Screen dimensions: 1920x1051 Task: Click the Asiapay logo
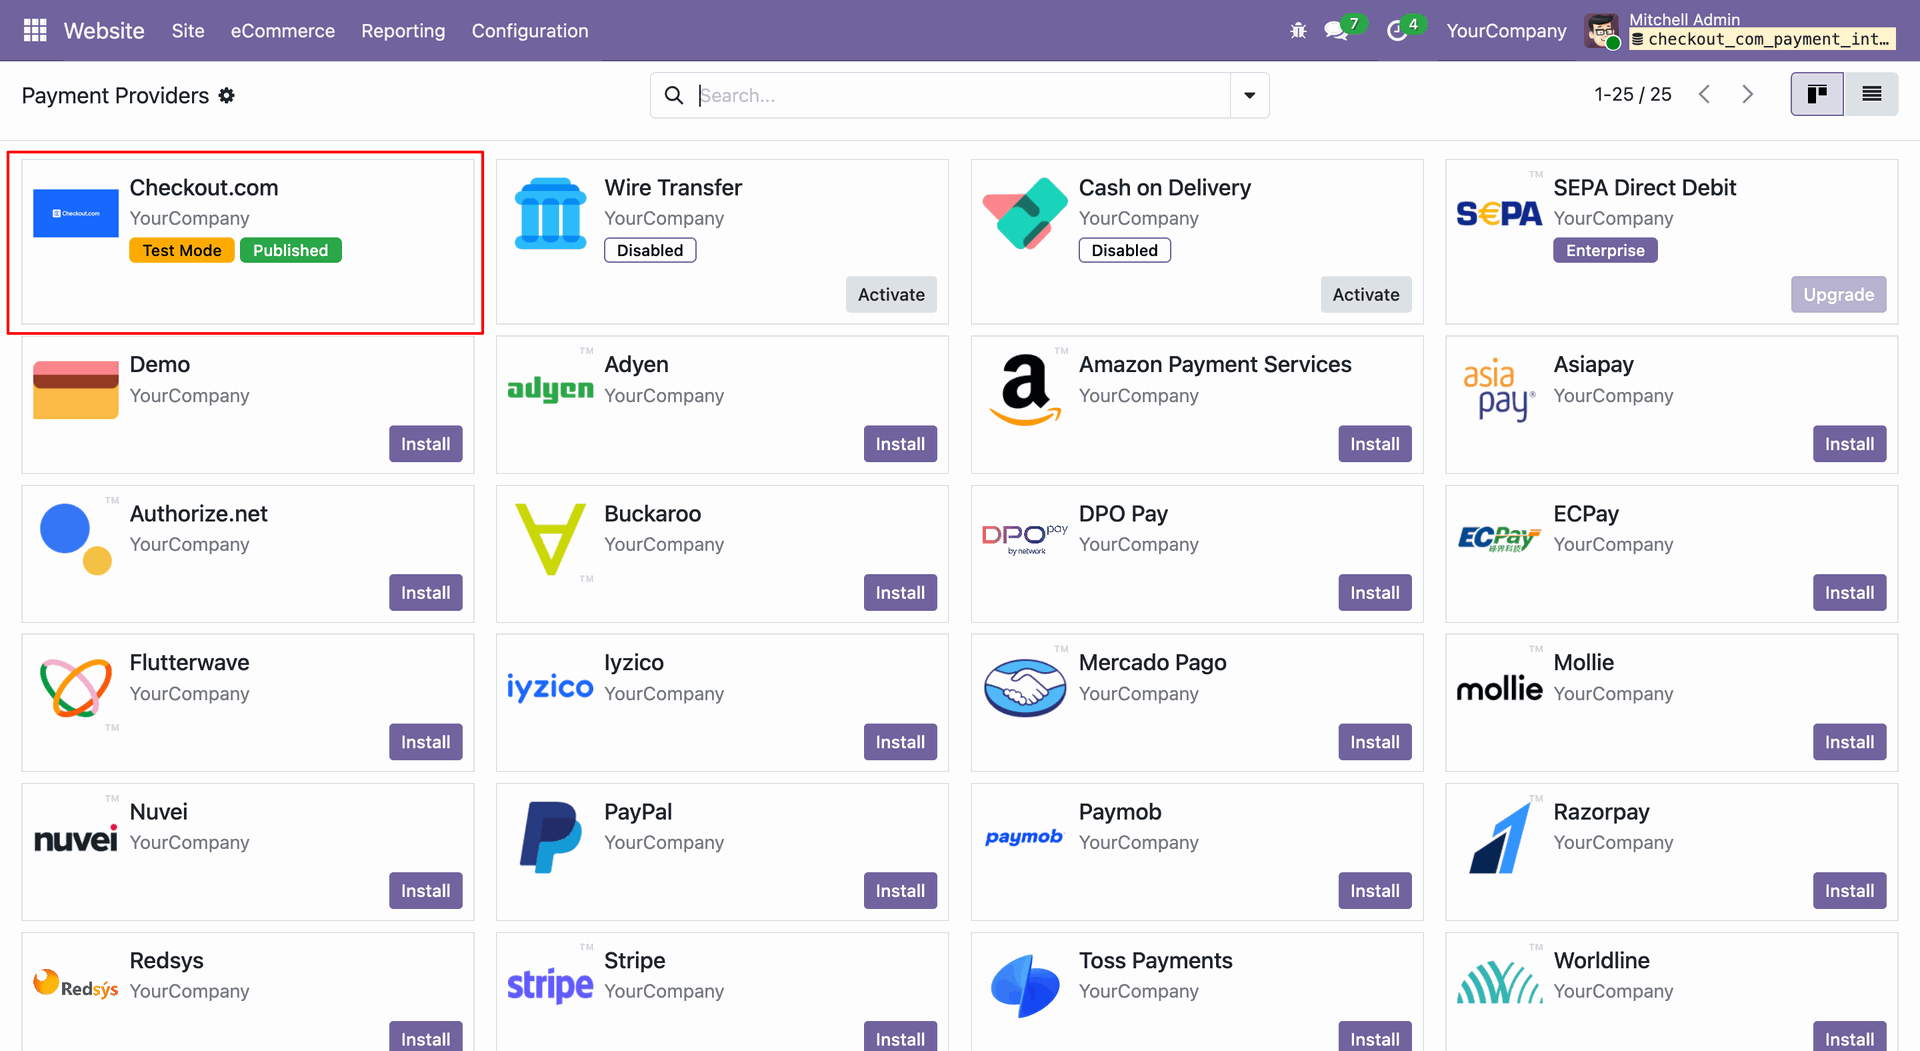point(1499,390)
